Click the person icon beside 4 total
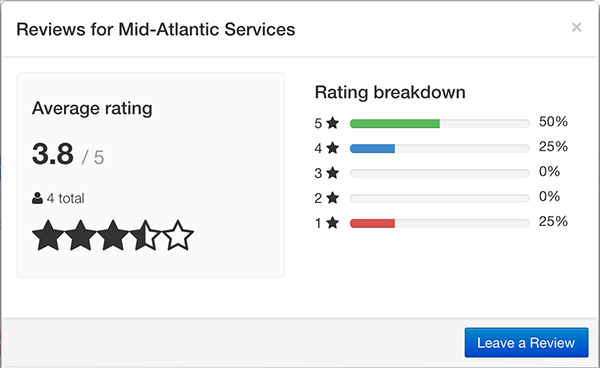This screenshot has height=368, width=600. [37, 198]
